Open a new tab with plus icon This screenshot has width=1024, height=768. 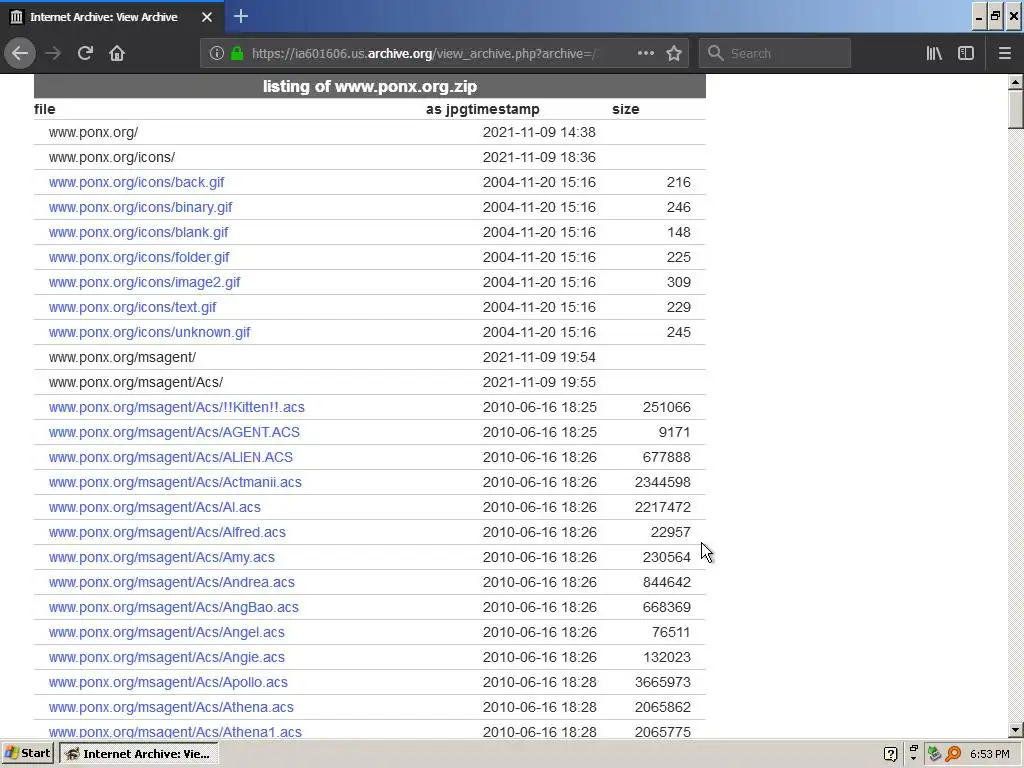point(240,16)
